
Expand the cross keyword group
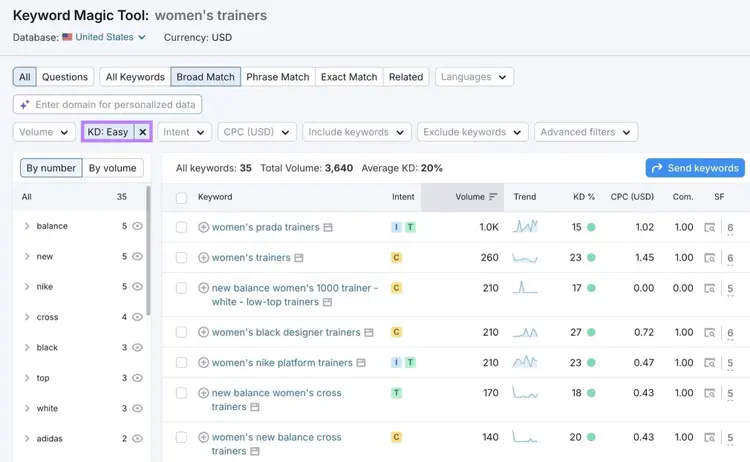tap(27, 317)
